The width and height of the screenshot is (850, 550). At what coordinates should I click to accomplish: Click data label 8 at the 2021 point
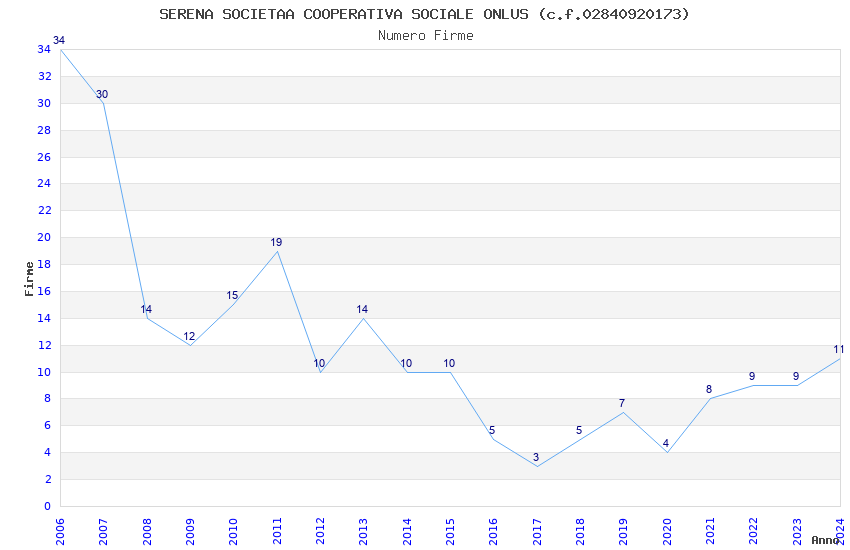click(x=709, y=390)
